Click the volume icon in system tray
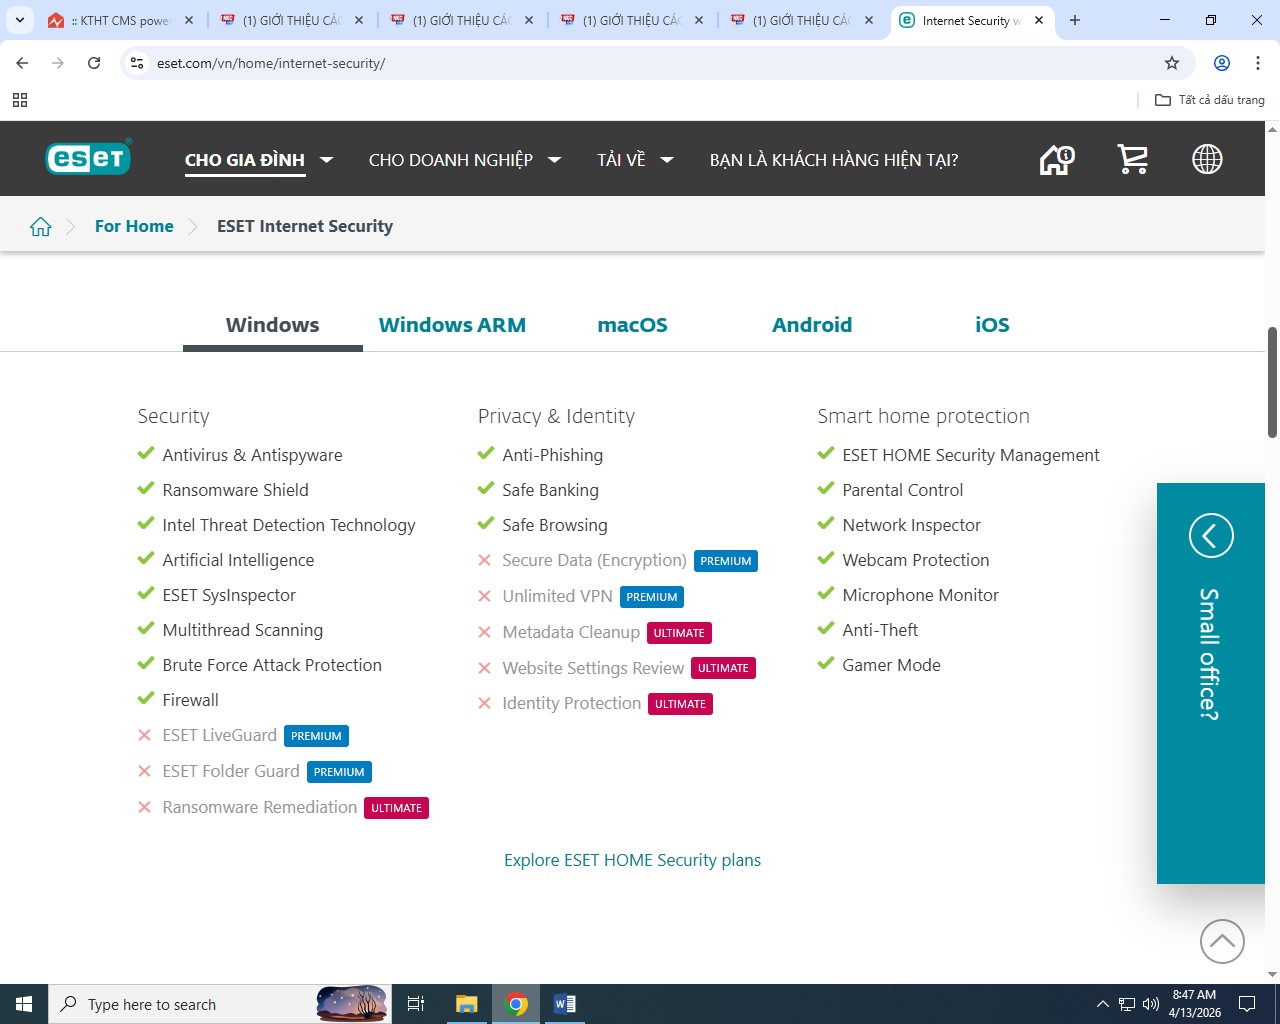This screenshot has width=1280, height=1024. pyautogui.click(x=1151, y=1004)
